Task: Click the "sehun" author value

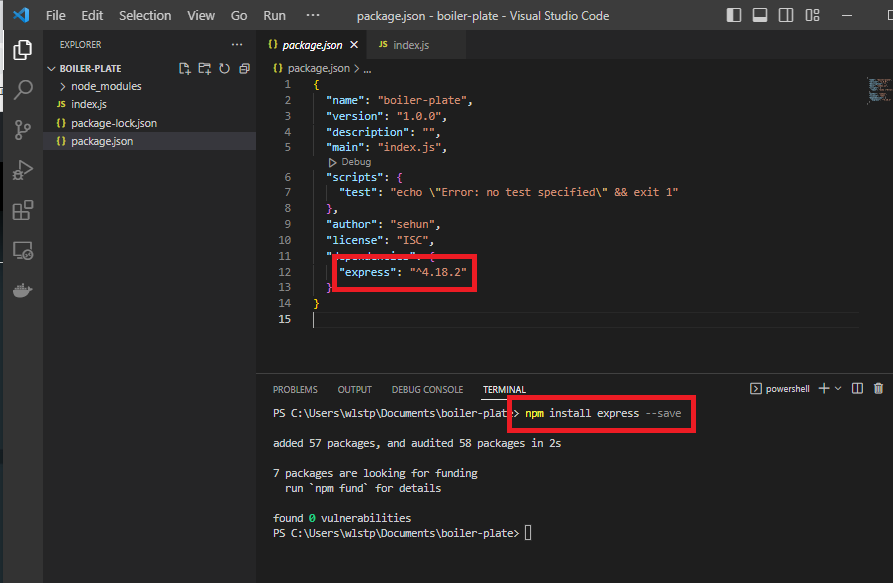Action: [412, 224]
